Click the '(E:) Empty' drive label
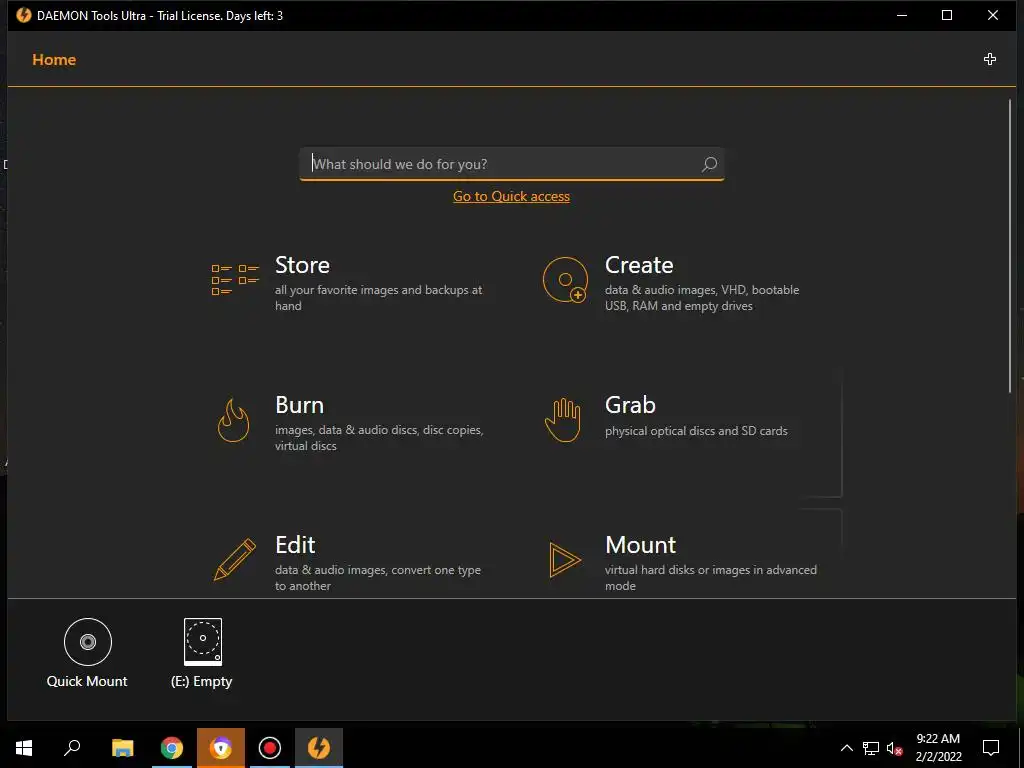The width and height of the screenshot is (1024, 768). [202, 681]
